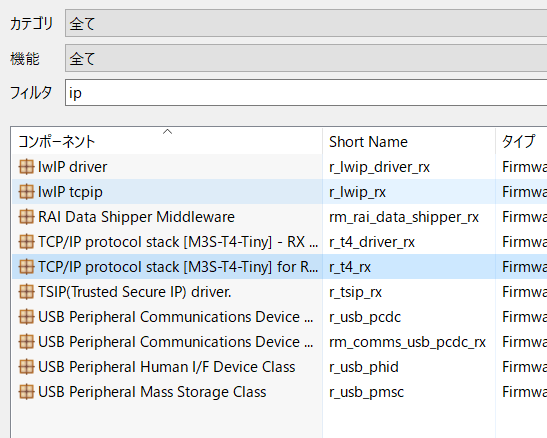The image size is (547, 438).
Task: Sort by the Short Name column header
Action: coord(409,141)
